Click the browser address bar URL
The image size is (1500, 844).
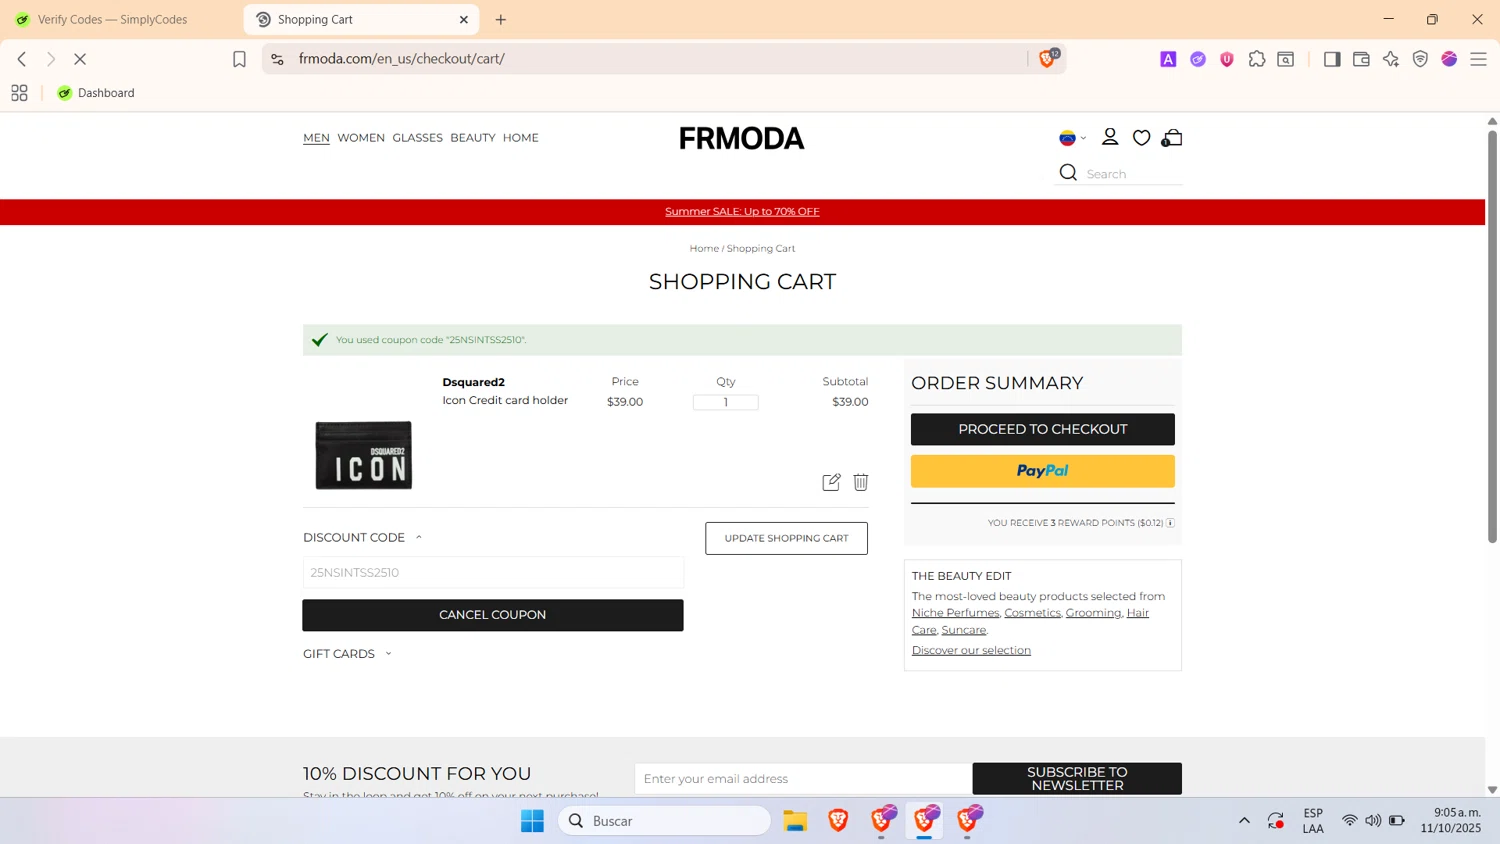click(401, 59)
